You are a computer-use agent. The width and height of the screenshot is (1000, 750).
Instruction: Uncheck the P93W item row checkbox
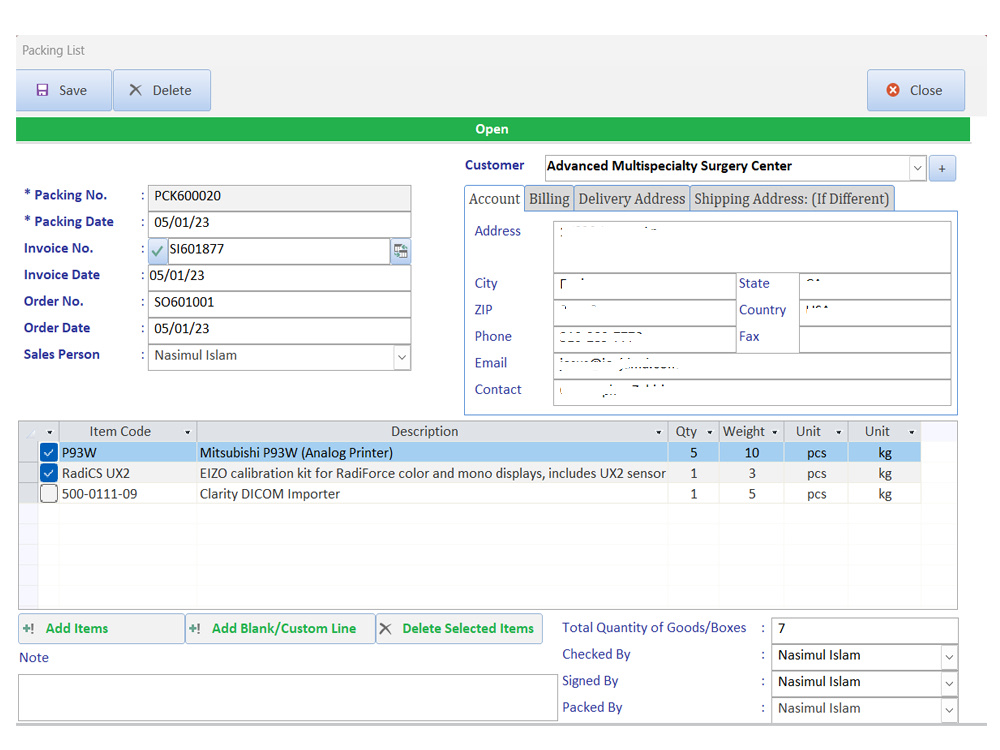[x=48, y=453]
